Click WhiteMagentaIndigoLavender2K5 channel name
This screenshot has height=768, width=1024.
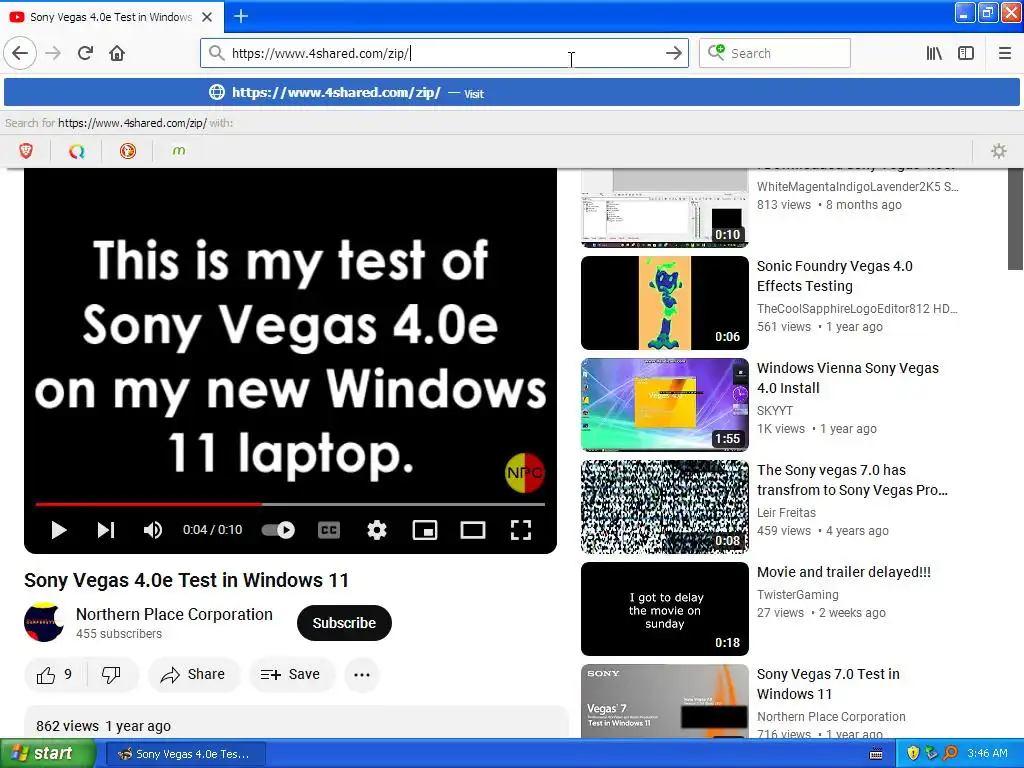[x=857, y=187]
